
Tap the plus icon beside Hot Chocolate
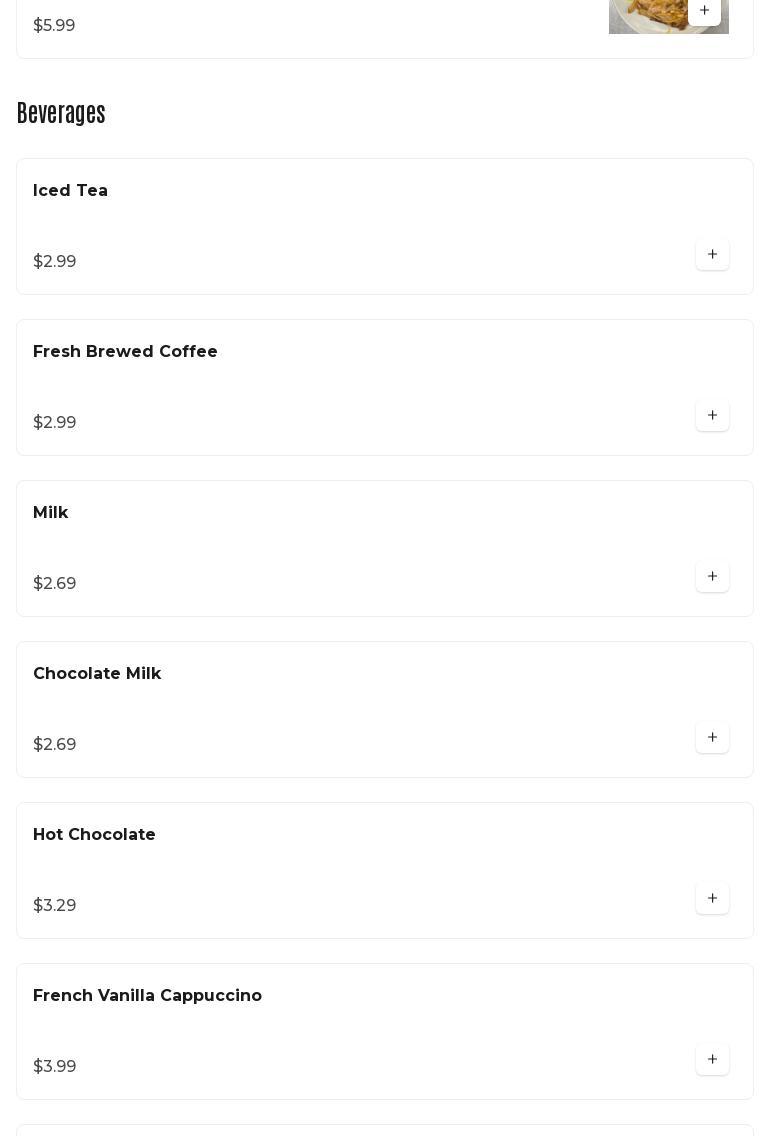click(x=712, y=899)
